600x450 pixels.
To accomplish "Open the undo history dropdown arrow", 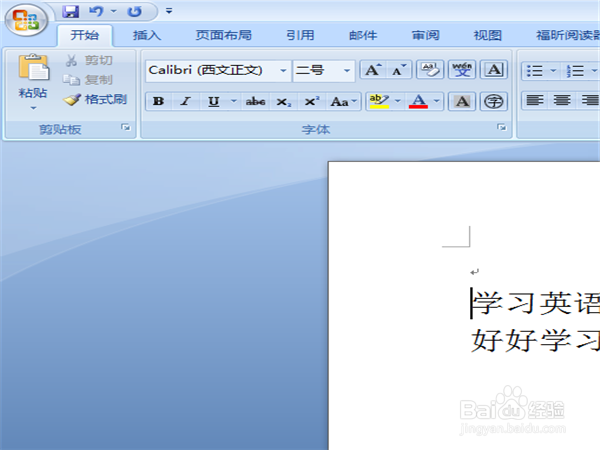I will tap(114, 11).
